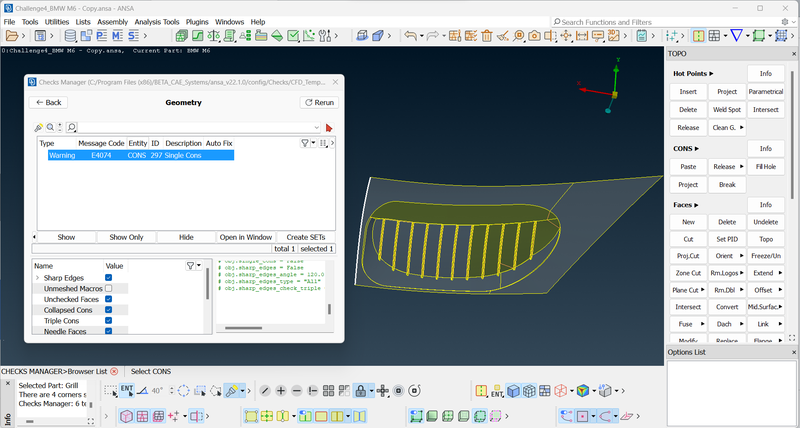Toggle the Unchecked Faces checkbox
Viewport: 800px width, 428px height.
(x=108, y=299)
